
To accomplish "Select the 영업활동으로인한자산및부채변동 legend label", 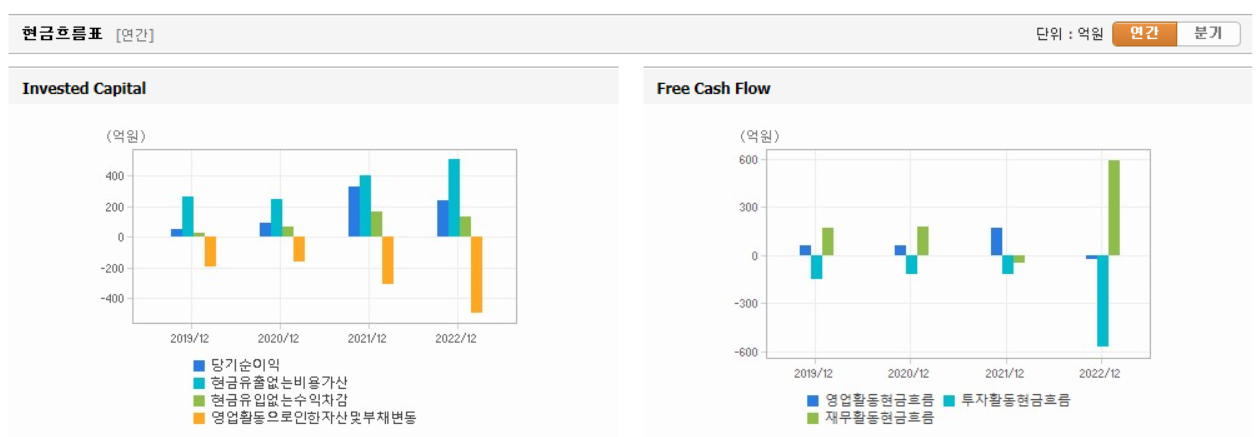I will point(313,418).
